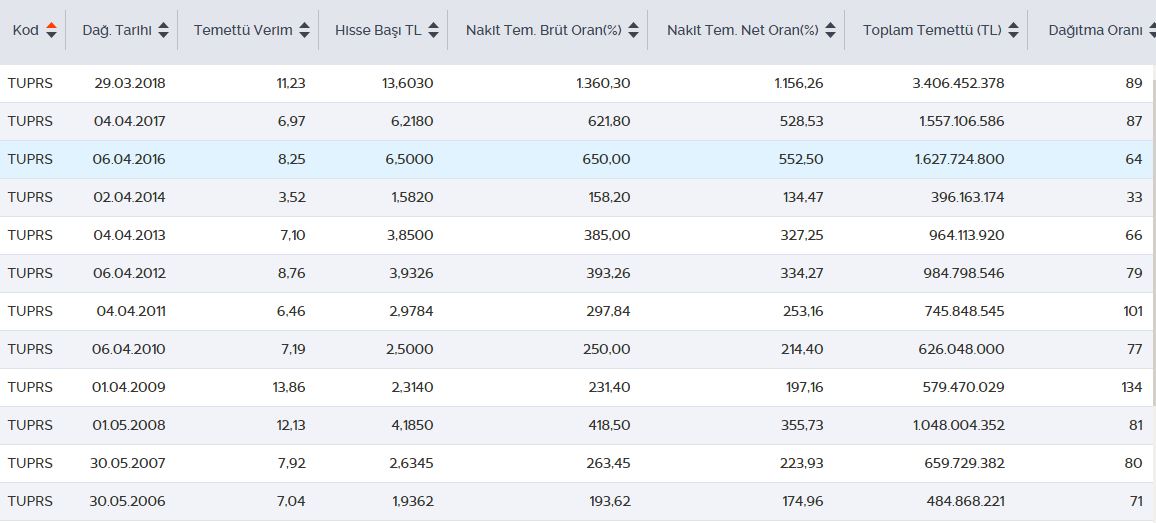1156x523 pixels.
Task: Click the Nakit Tem. Net Oran(%) header label
Action: (x=743, y=30)
